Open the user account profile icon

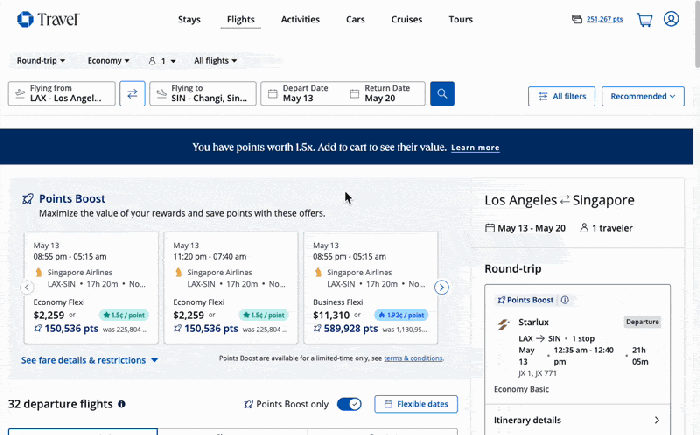click(671, 19)
